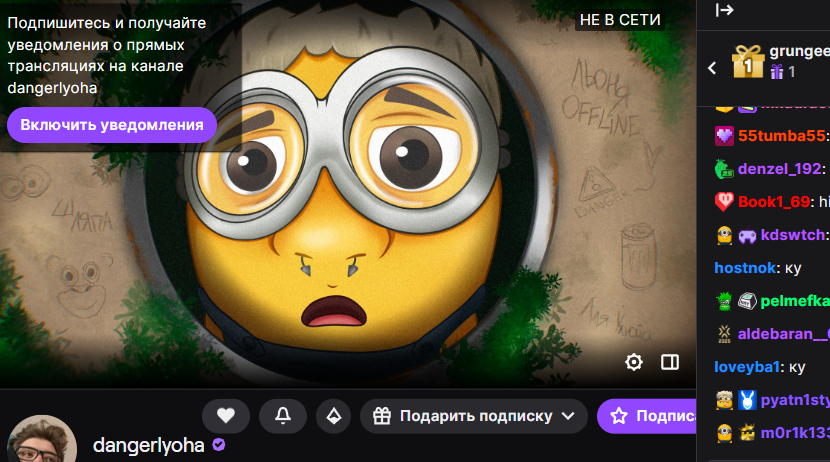Open chat user loveyba1
830x462 pixels.
pos(747,367)
